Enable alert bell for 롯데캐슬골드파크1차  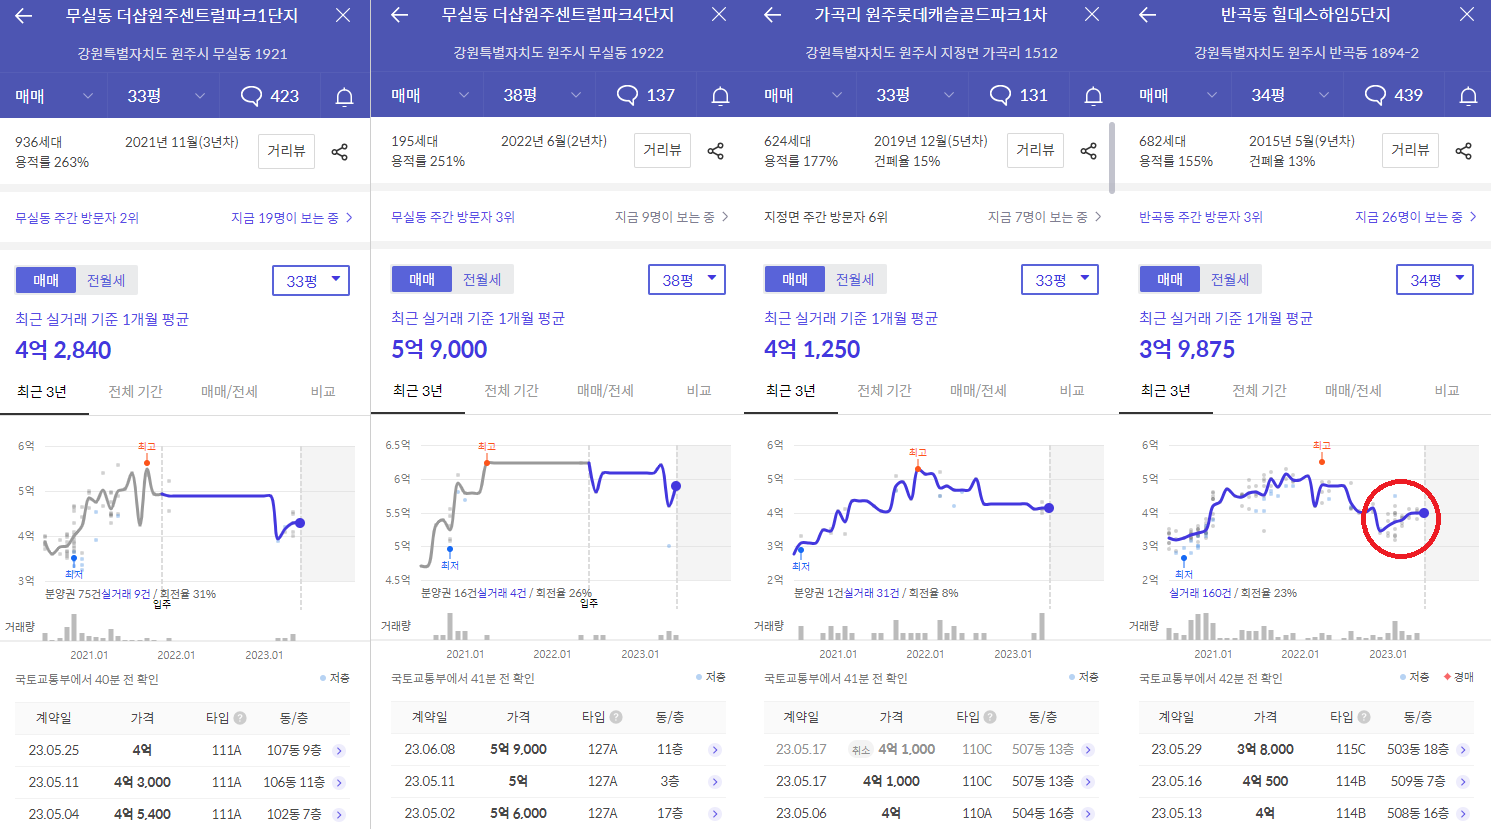(1093, 96)
